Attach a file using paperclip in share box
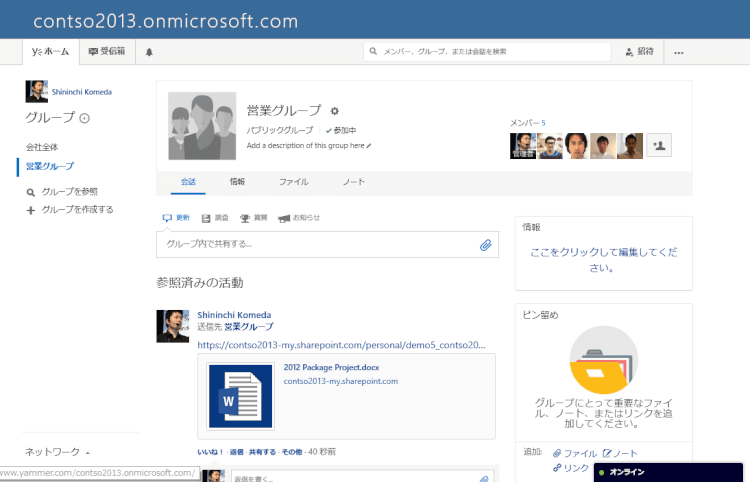Viewport: 750px width, 482px height. tap(485, 245)
